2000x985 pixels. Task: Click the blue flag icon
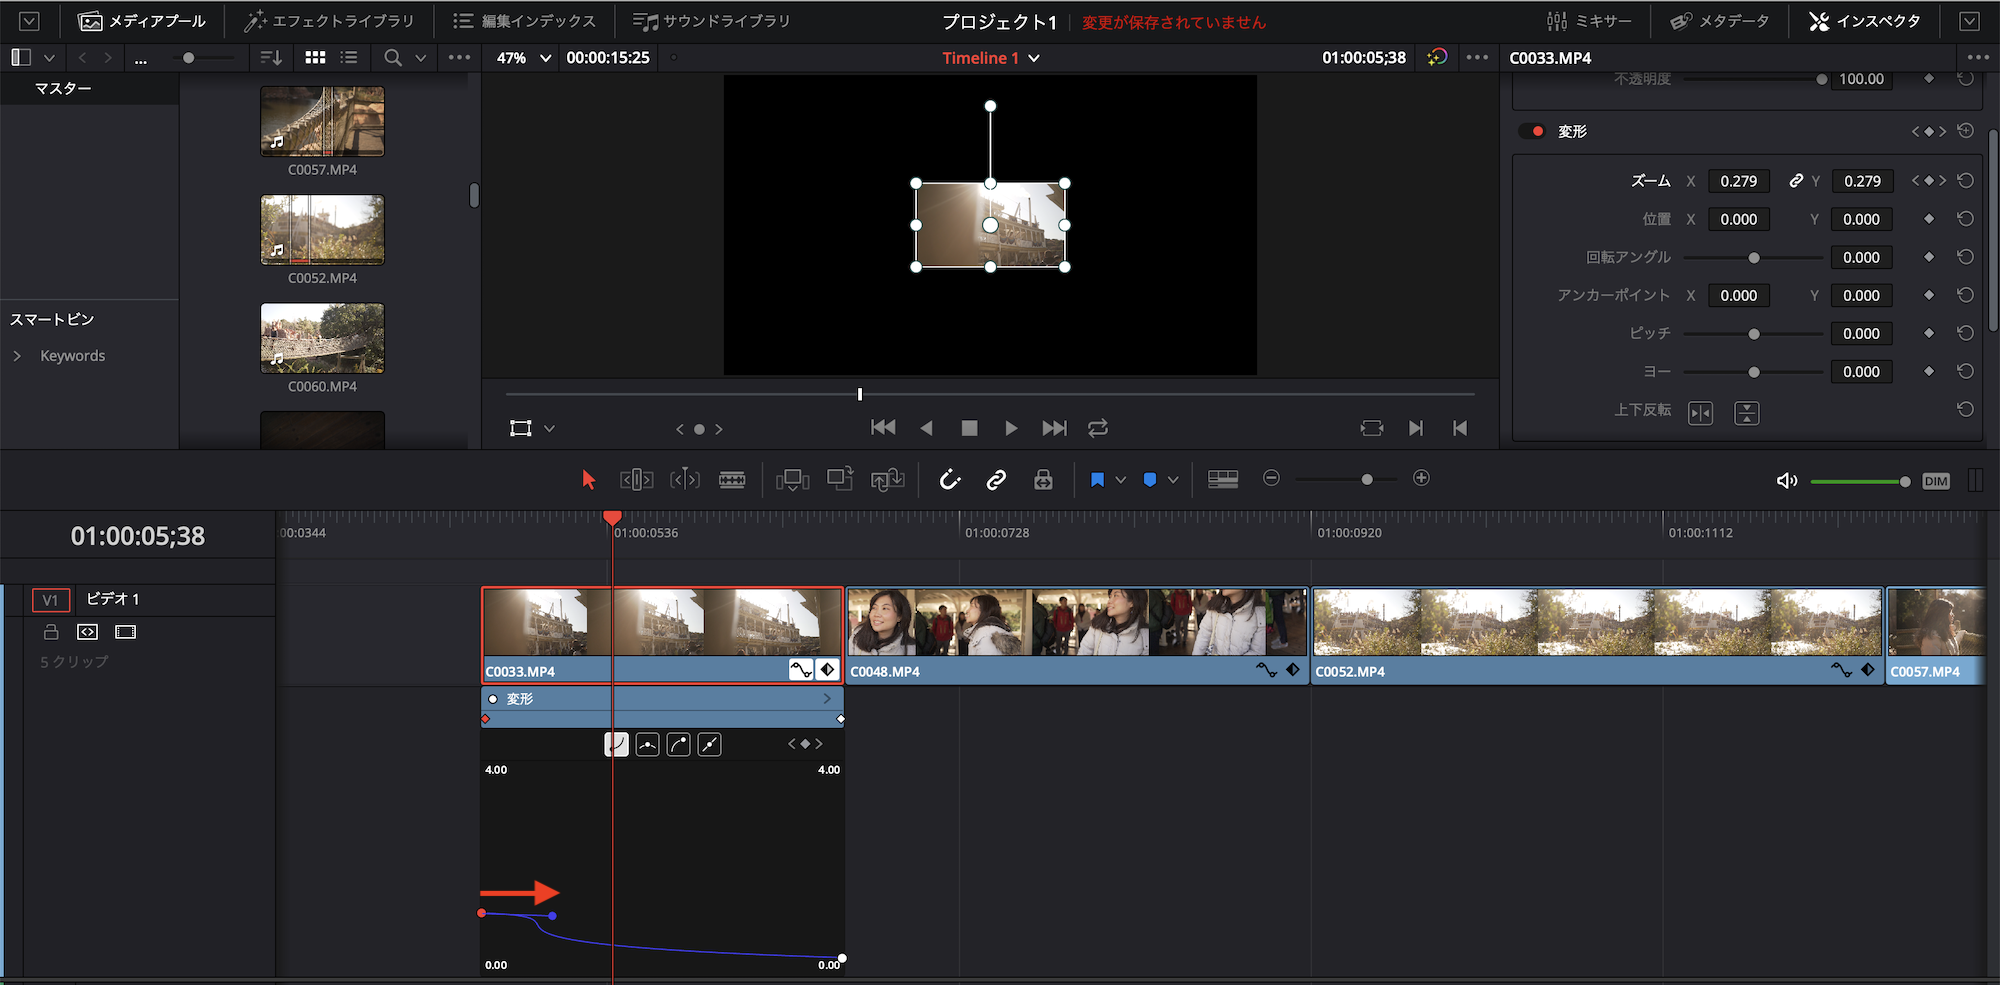click(1097, 480)
